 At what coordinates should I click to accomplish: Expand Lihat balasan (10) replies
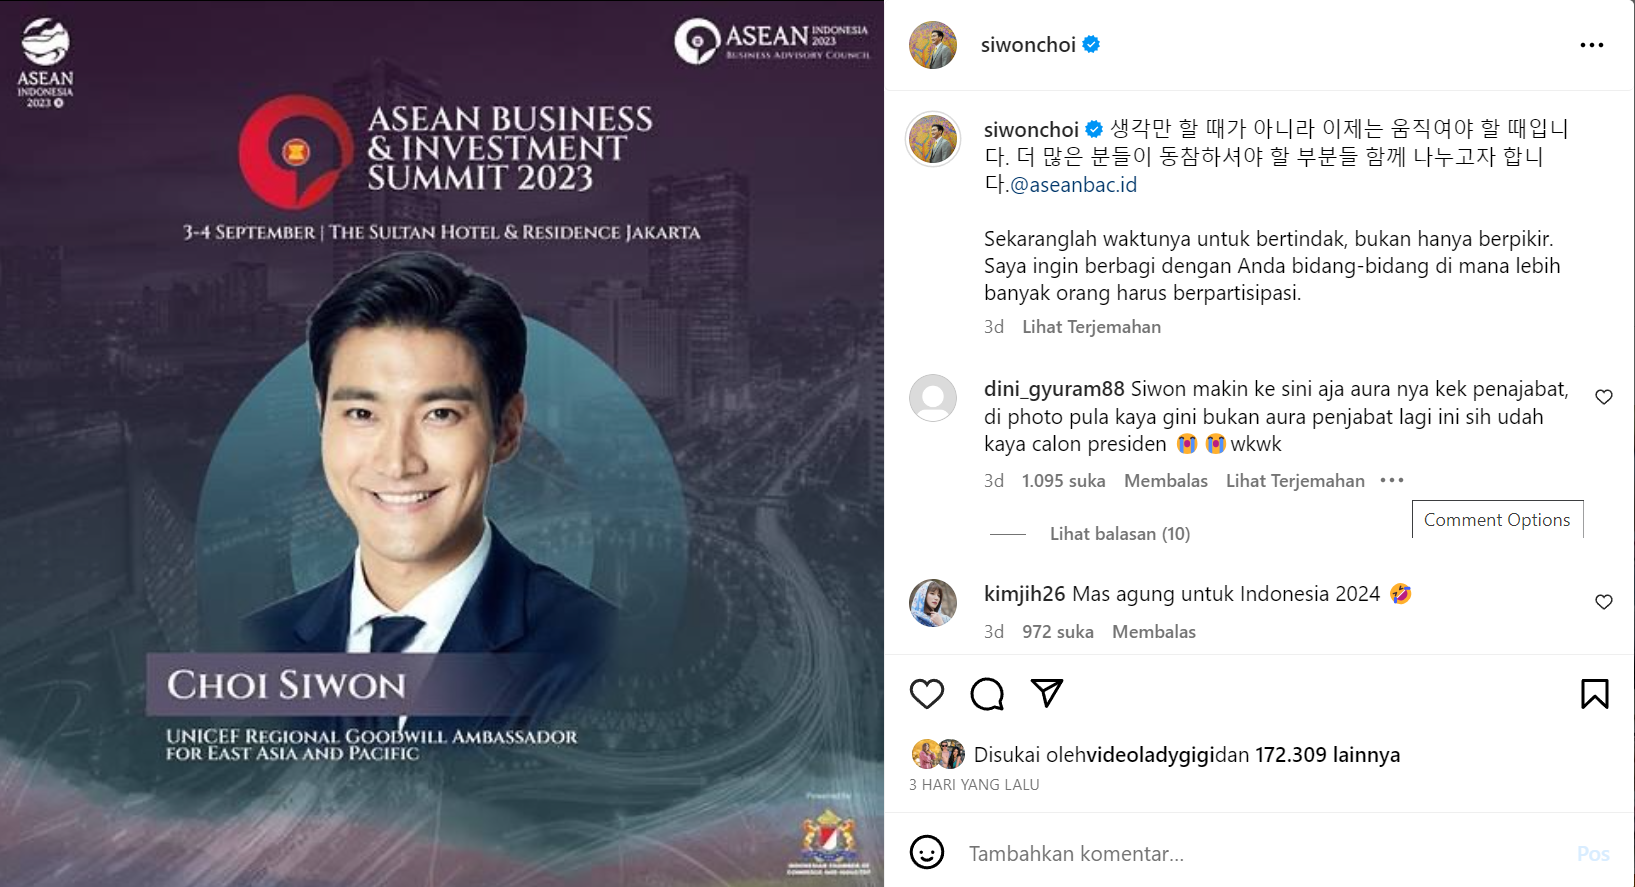[1120, 534]
